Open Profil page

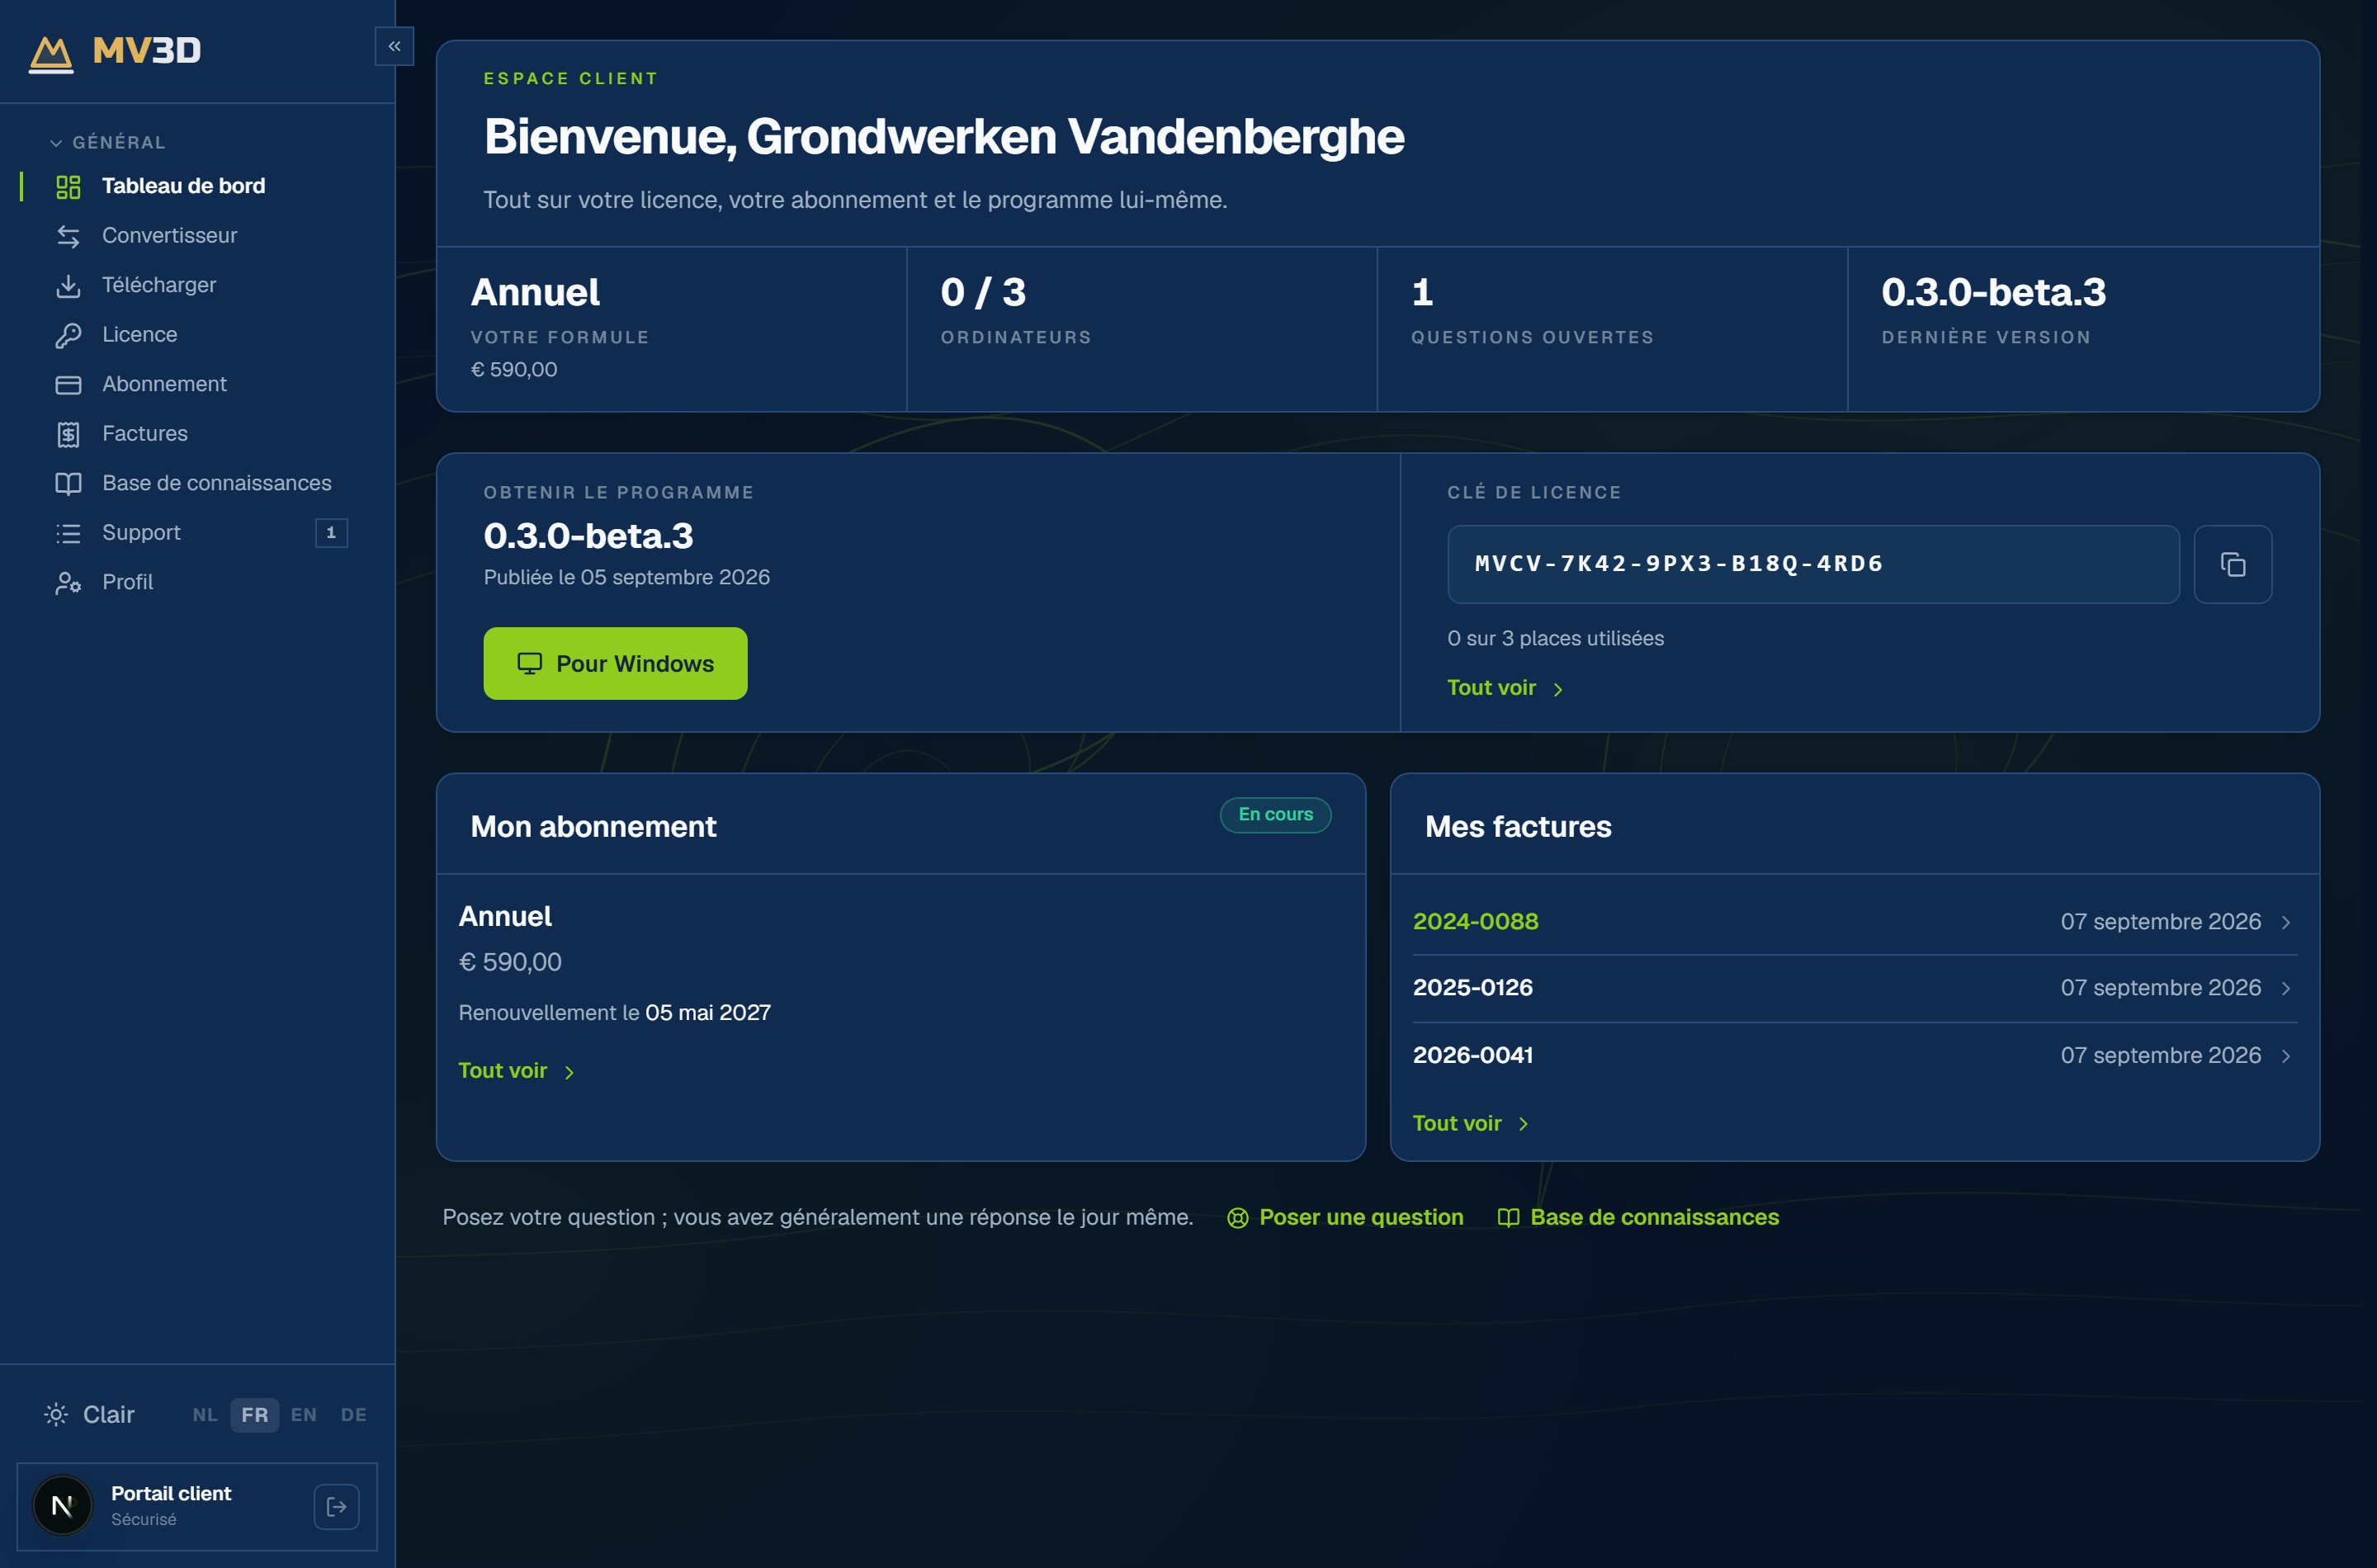click(x=197, y=582)
